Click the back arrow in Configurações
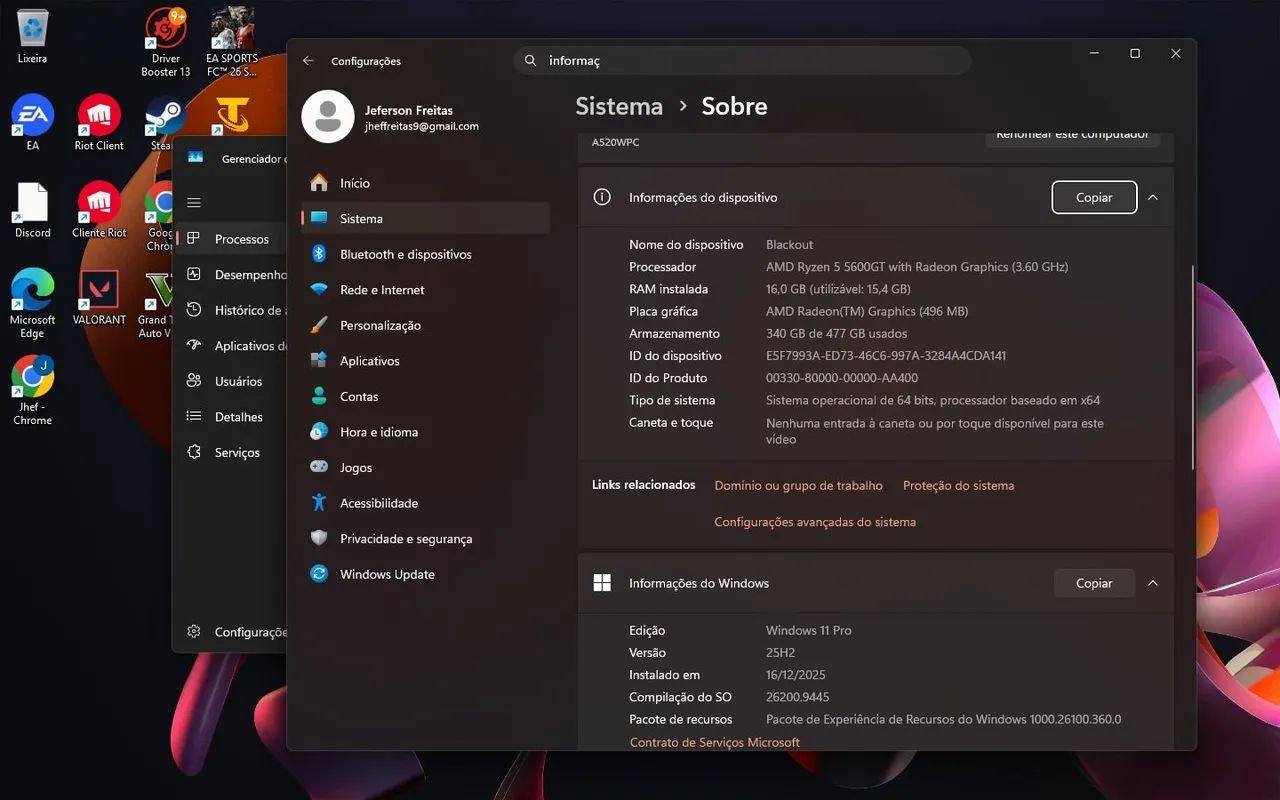 coord(308,61)
